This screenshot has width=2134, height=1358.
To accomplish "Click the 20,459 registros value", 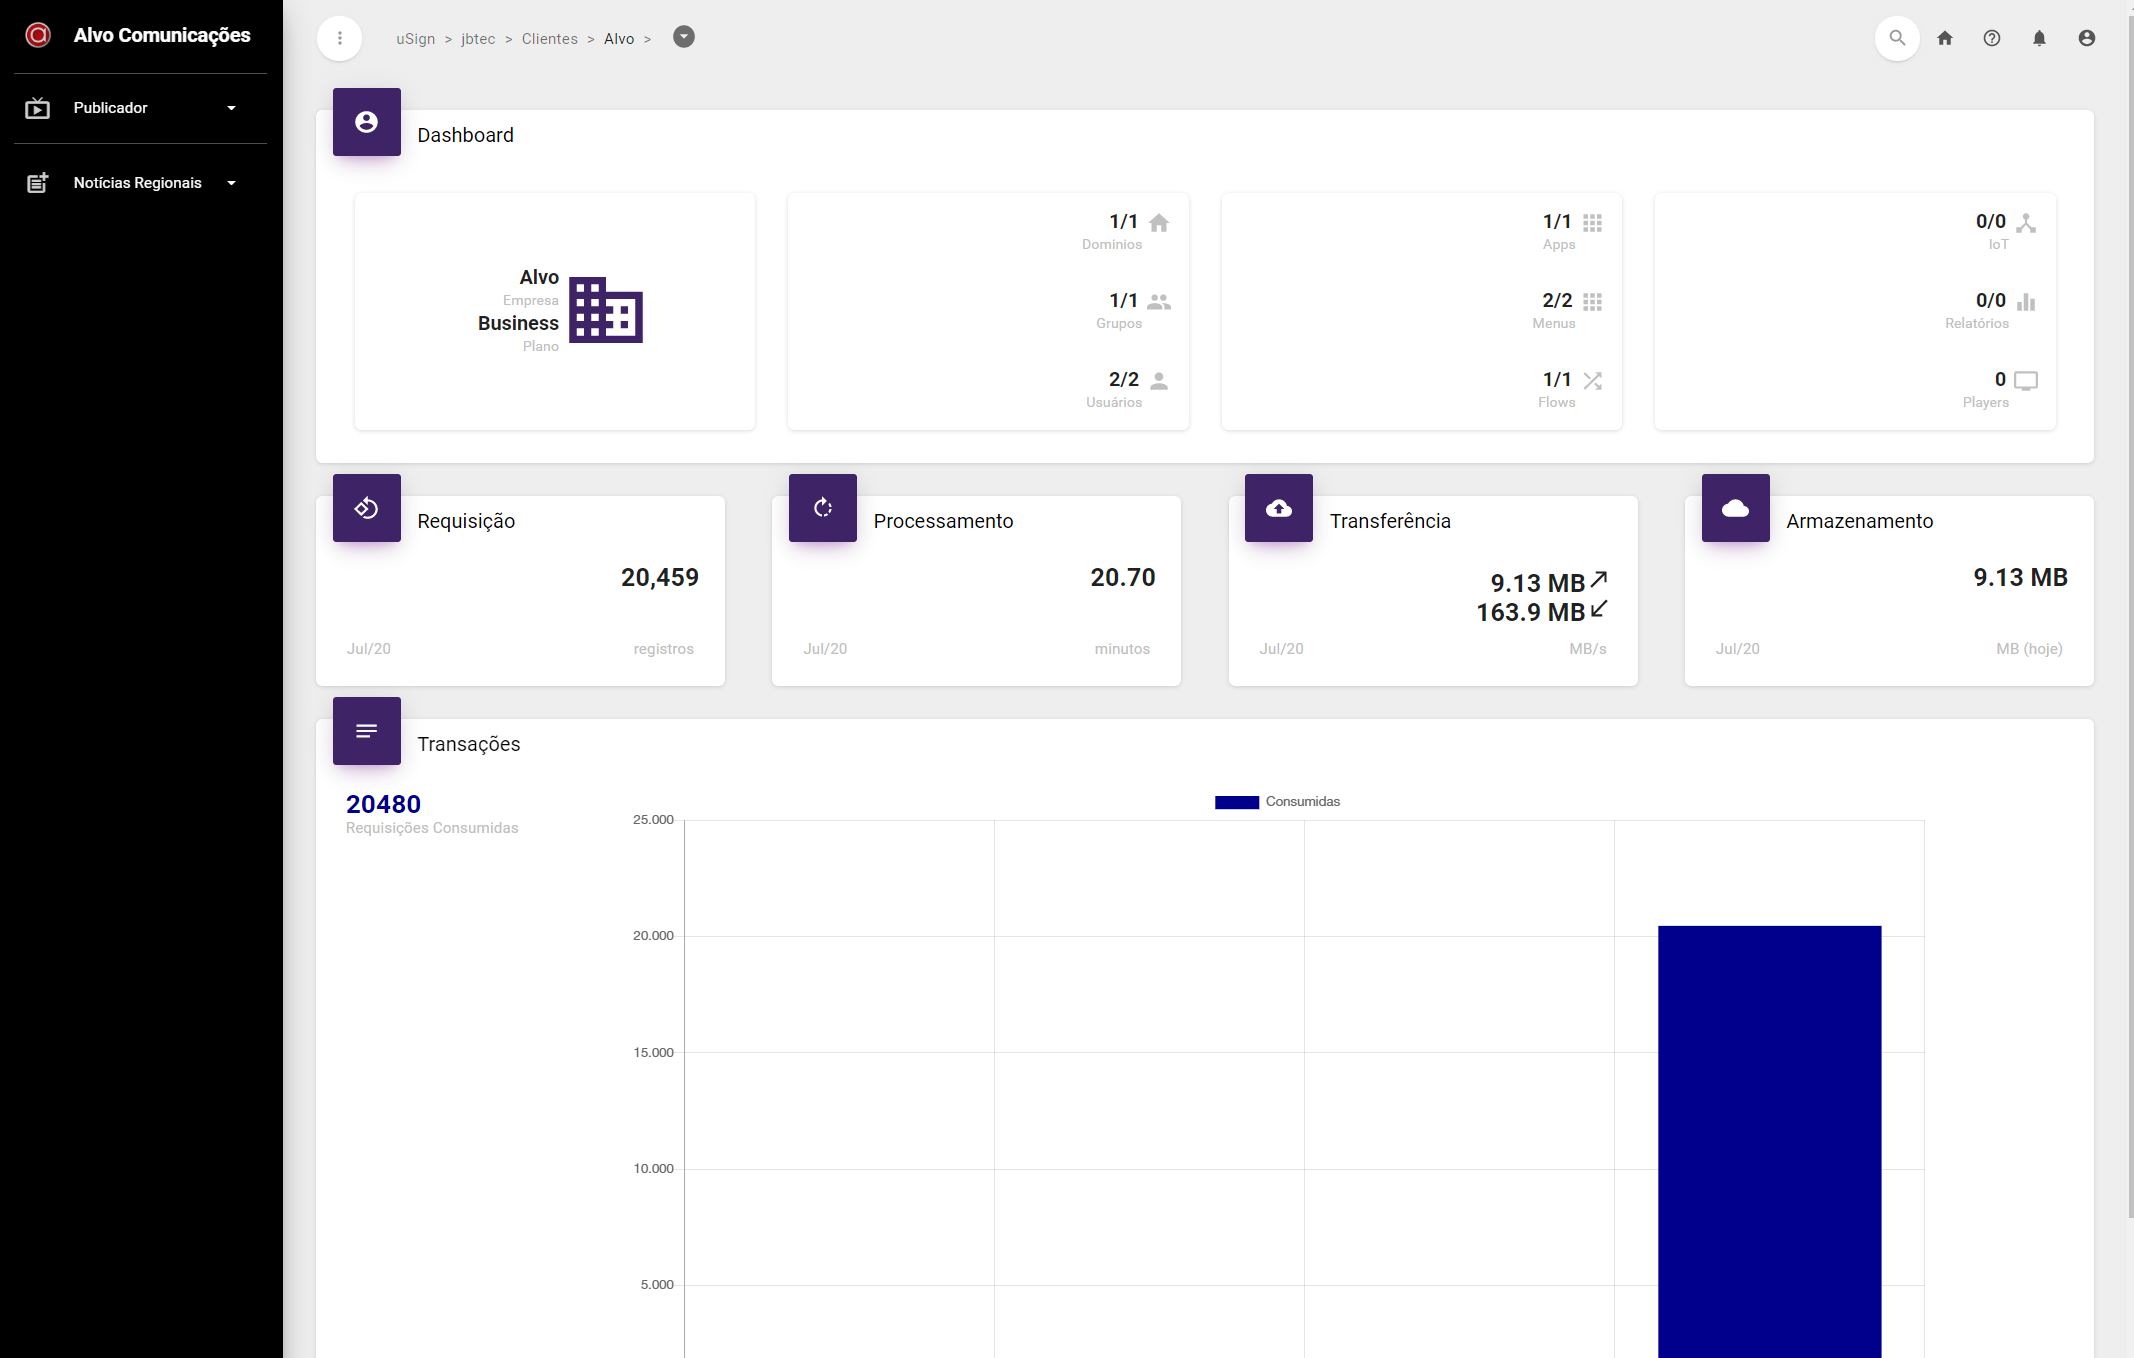I will [660, 578].
